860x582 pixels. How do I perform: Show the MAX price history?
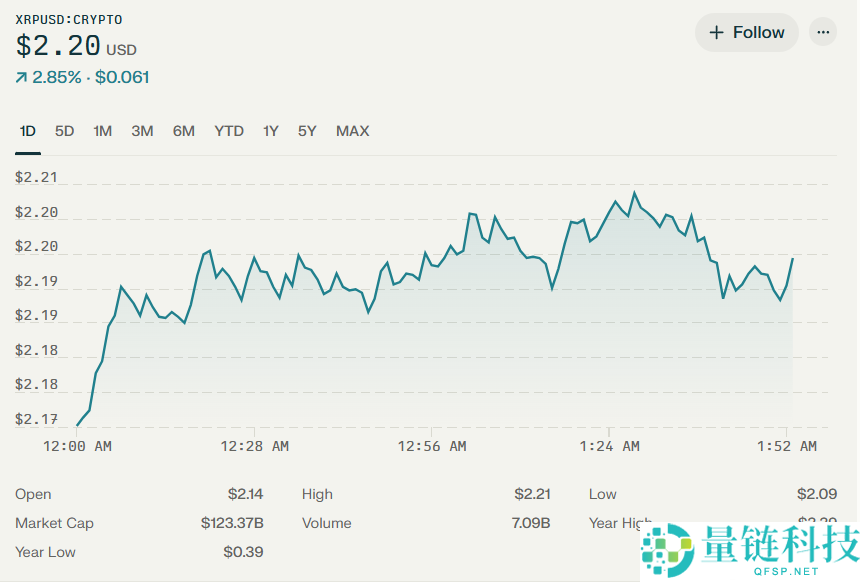(353, 131)
